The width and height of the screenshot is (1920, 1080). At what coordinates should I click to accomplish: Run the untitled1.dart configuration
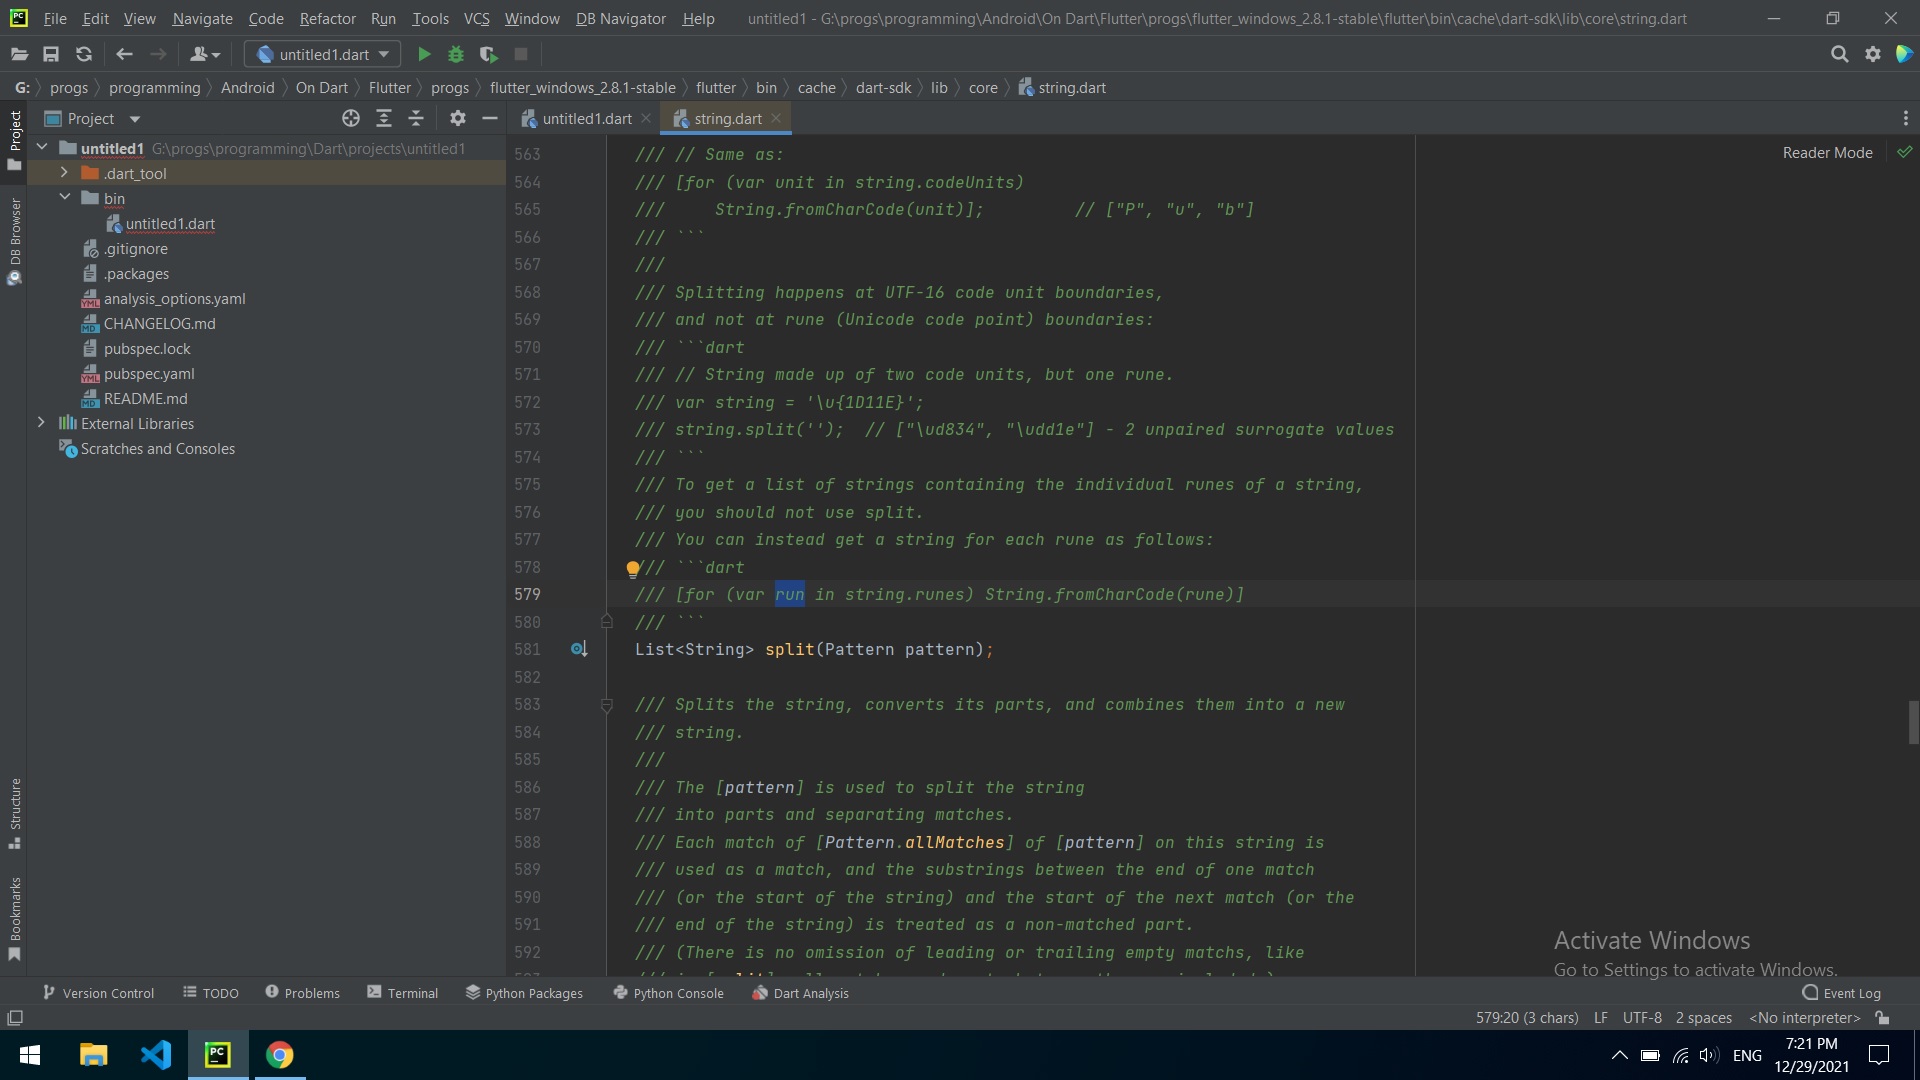click(423, 54)
